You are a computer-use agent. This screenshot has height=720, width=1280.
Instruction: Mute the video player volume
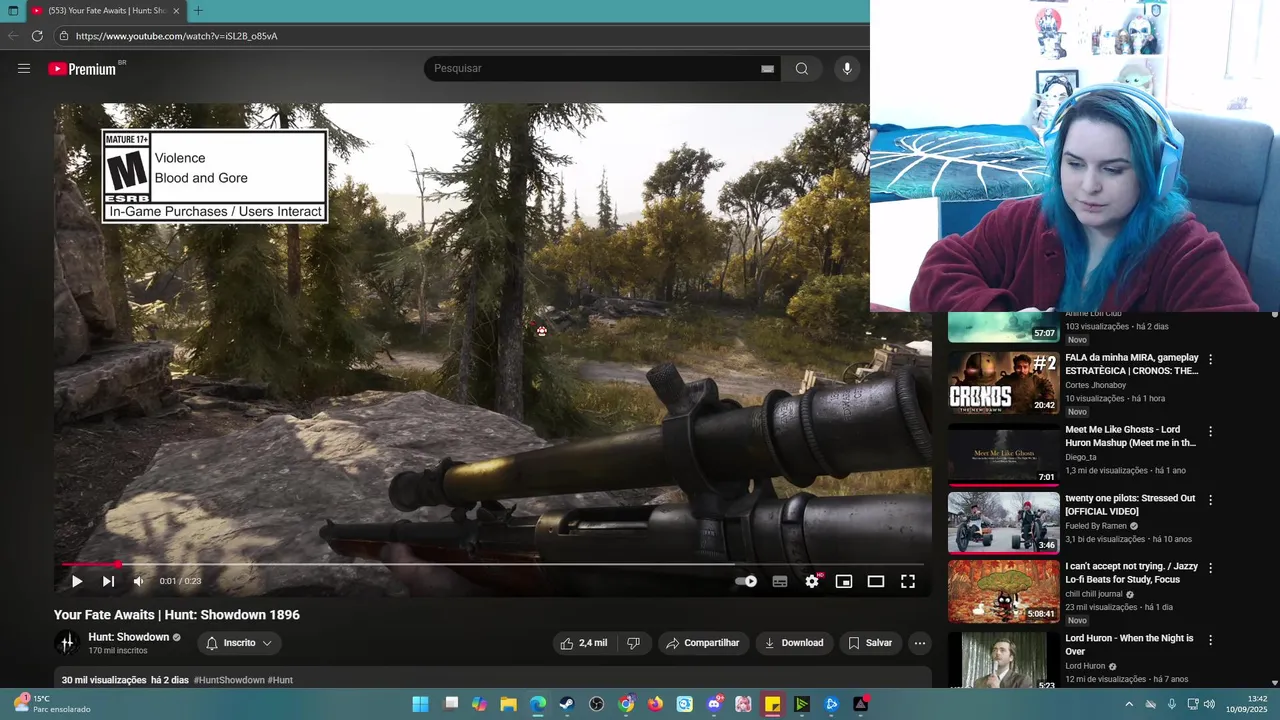(x=139, y=581)
